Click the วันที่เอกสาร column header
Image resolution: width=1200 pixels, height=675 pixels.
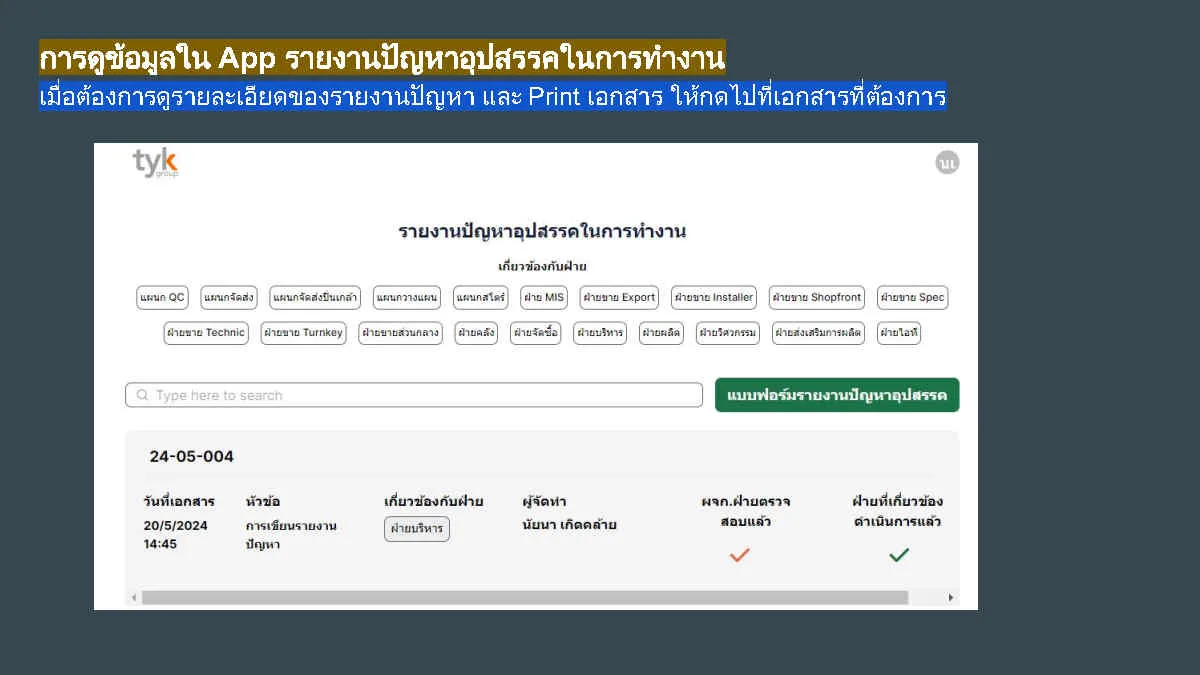pyautogui.click(x=179, y=501)
